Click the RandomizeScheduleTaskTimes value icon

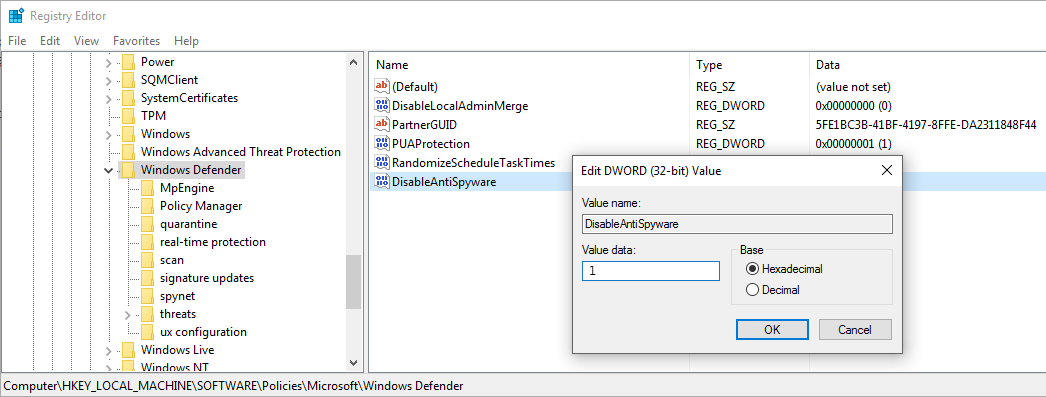[x=382, y=162]
